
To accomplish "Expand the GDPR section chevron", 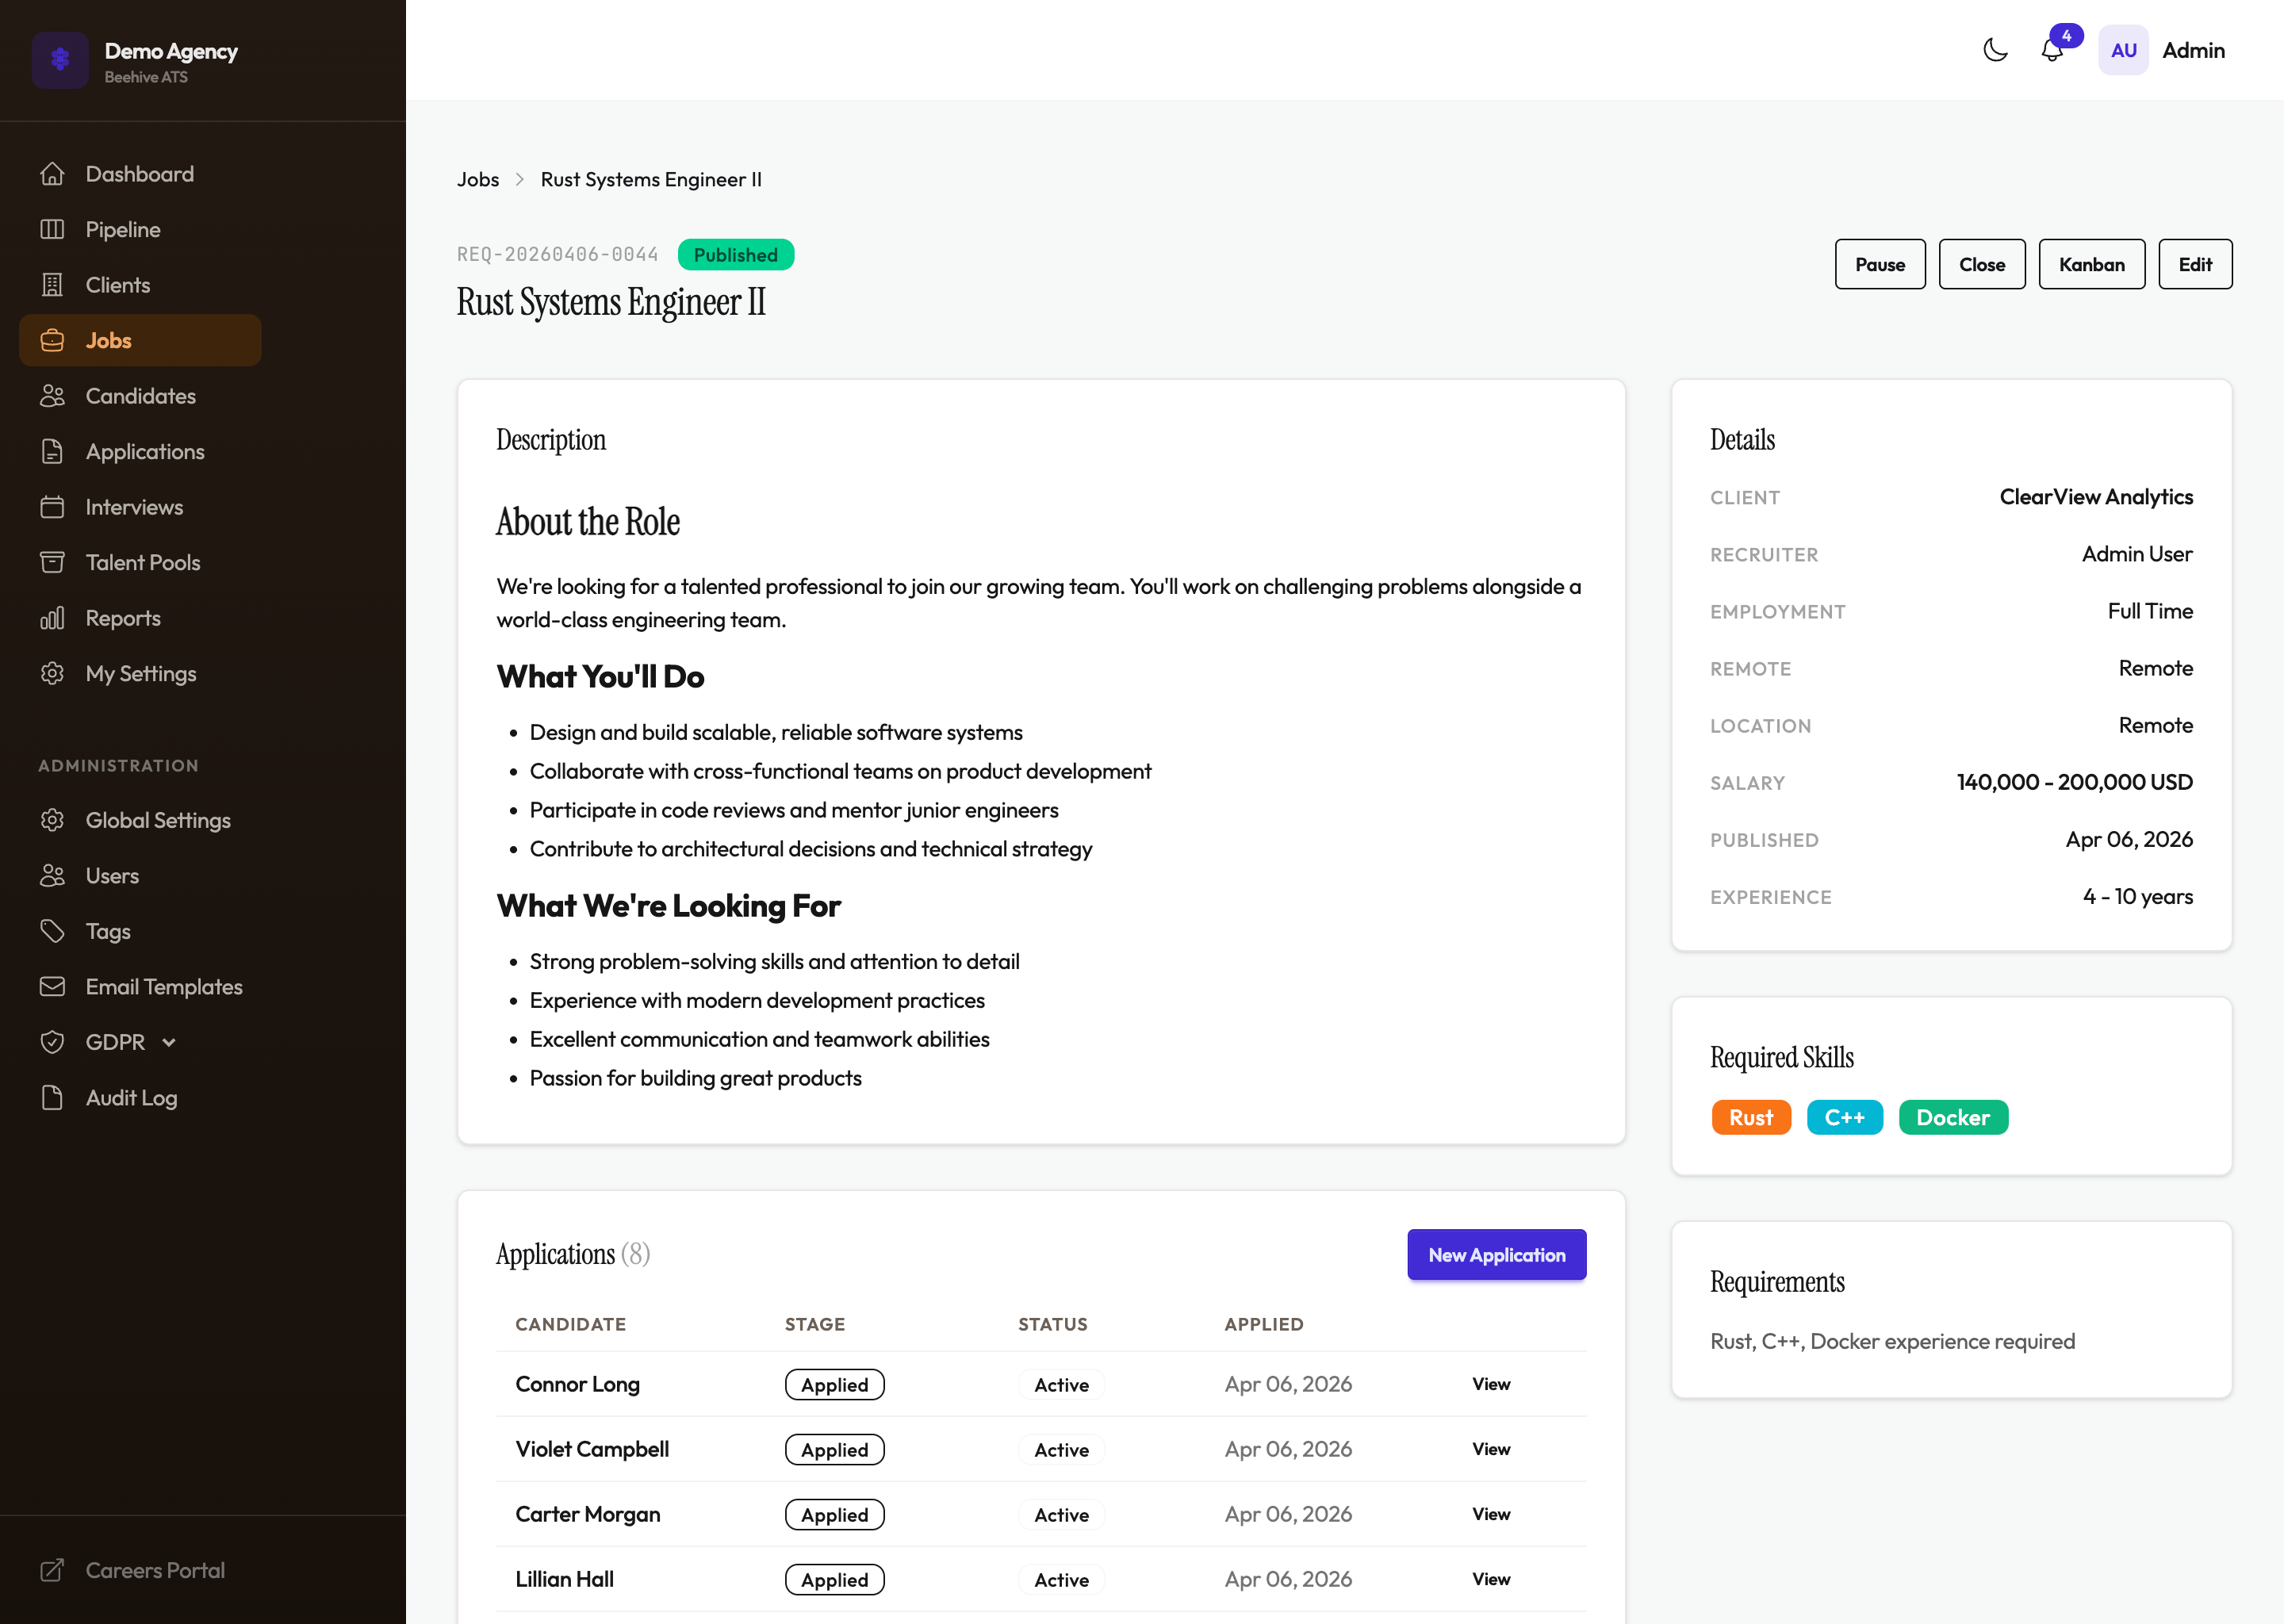I will pos(168,1042).
